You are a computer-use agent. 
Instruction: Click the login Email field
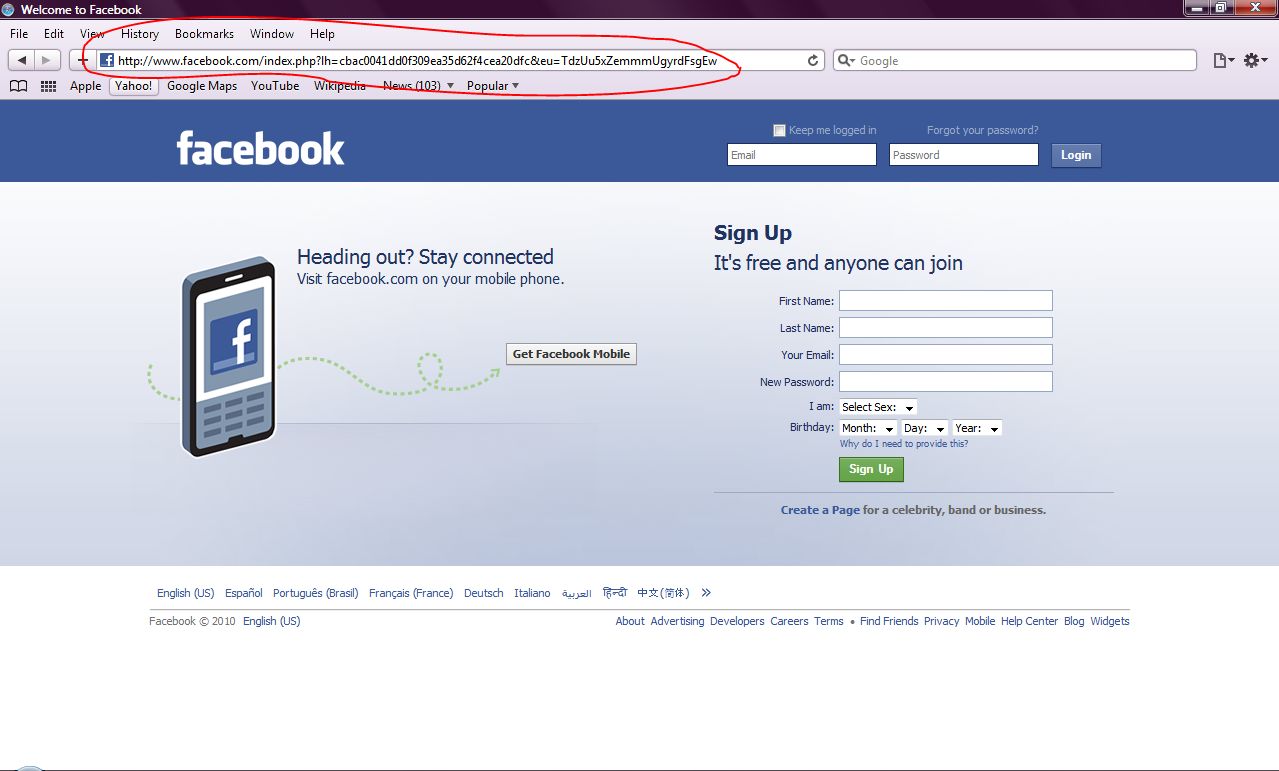[x=802, y=155]
